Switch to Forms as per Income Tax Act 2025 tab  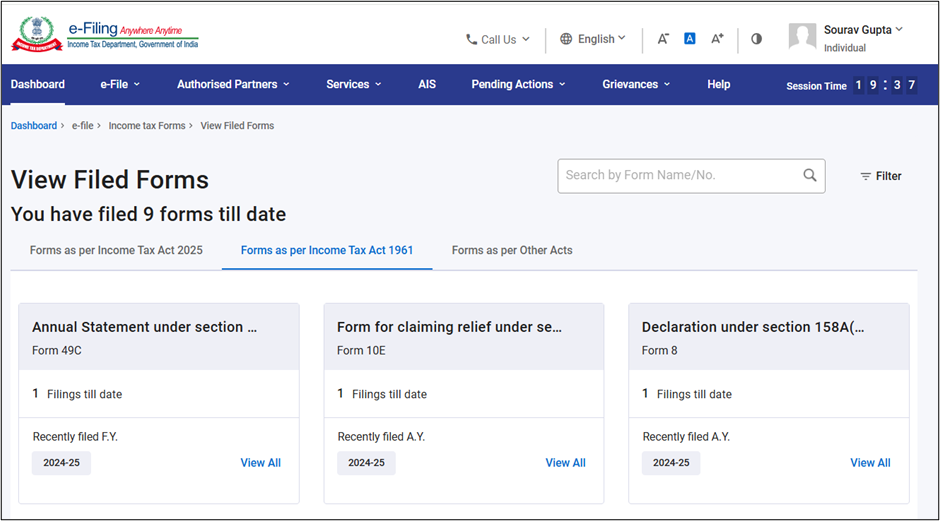pos(116,250)
